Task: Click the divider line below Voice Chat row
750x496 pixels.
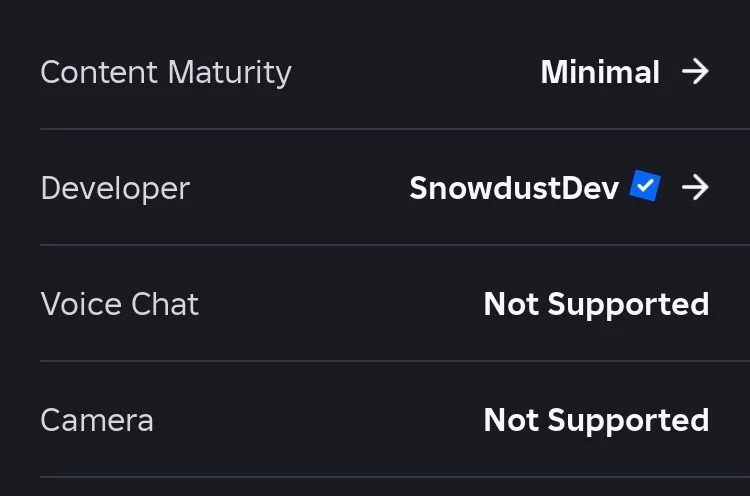Action: click(x=395, y=361)
